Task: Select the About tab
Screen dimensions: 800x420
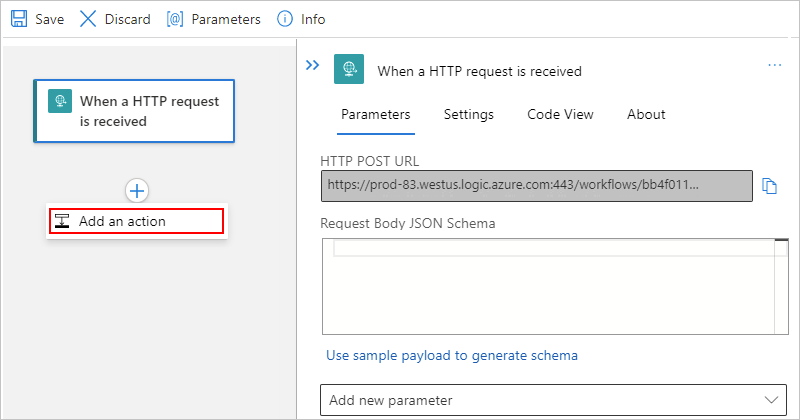Action: click(x=646, y=114)
